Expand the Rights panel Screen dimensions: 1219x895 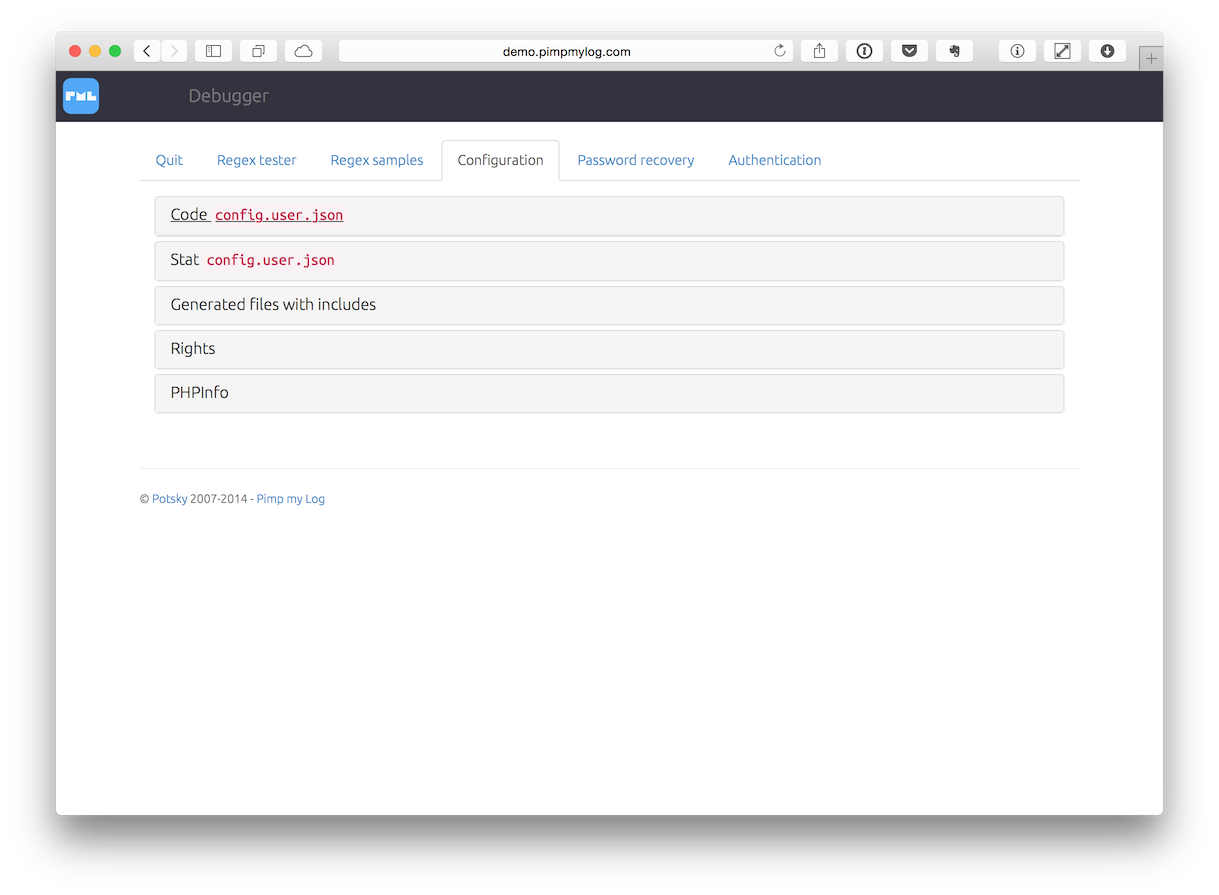(x=609, y=348)
